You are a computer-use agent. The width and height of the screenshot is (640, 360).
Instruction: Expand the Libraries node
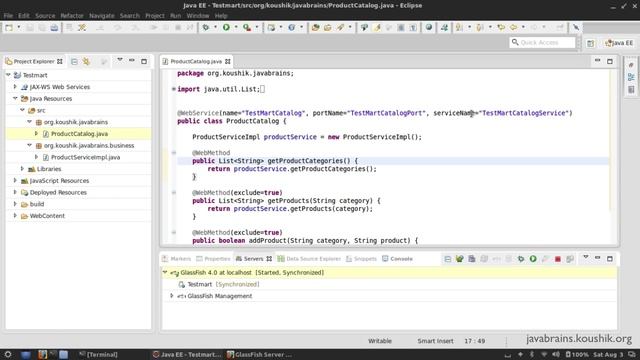coord(22,169)
